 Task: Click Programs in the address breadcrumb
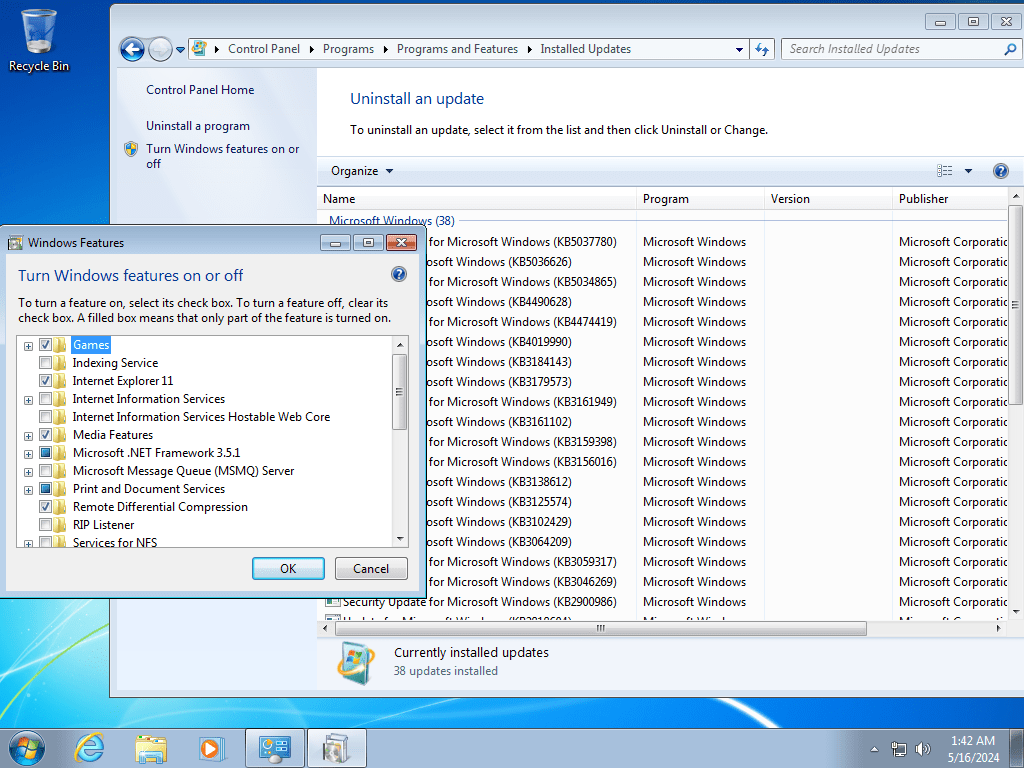(x=348, y=49)
